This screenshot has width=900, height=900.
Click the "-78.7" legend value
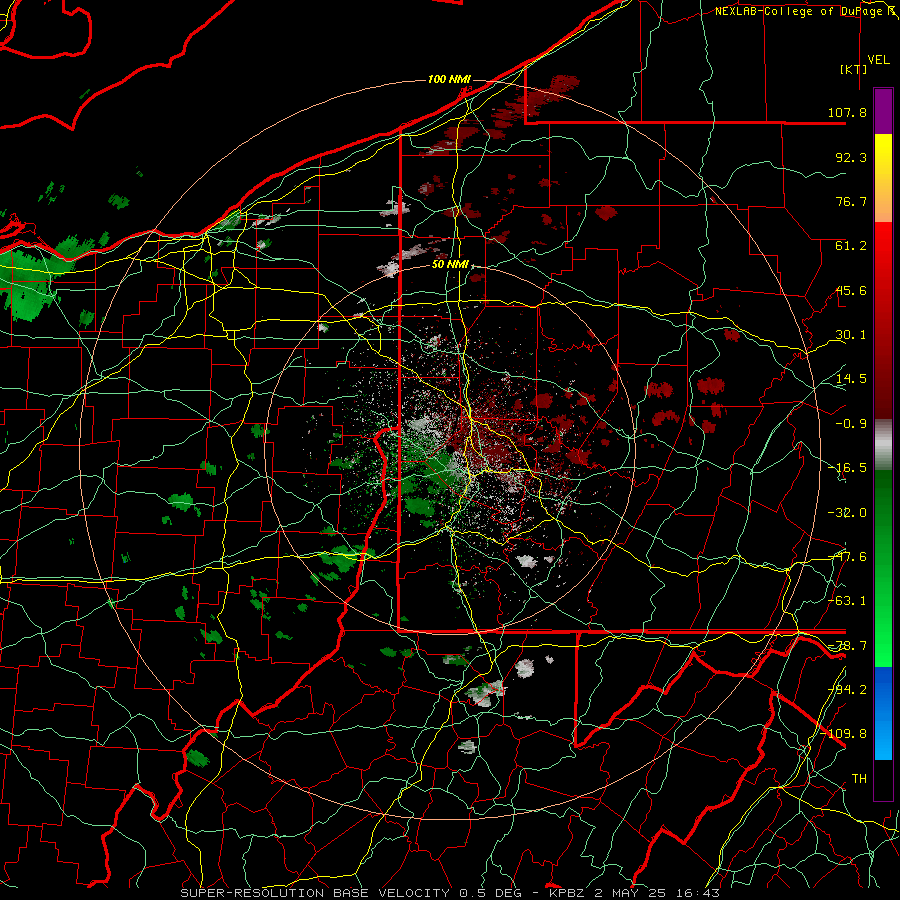pyautogui.click(x=847, y=646)
